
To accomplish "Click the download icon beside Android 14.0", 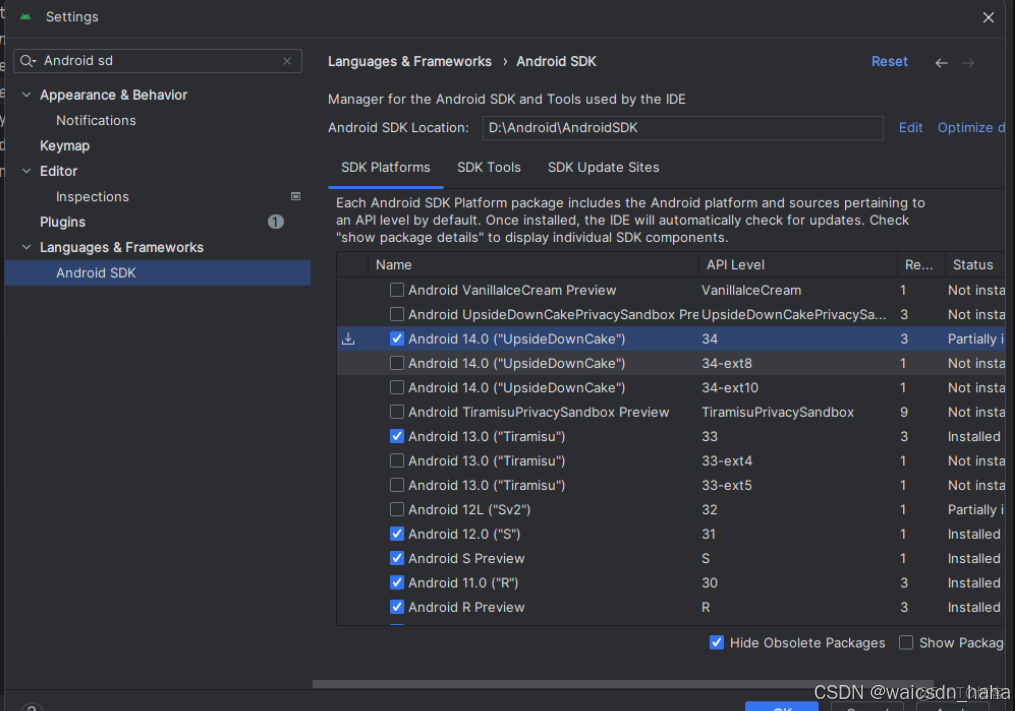I will (x=348, y=339).
